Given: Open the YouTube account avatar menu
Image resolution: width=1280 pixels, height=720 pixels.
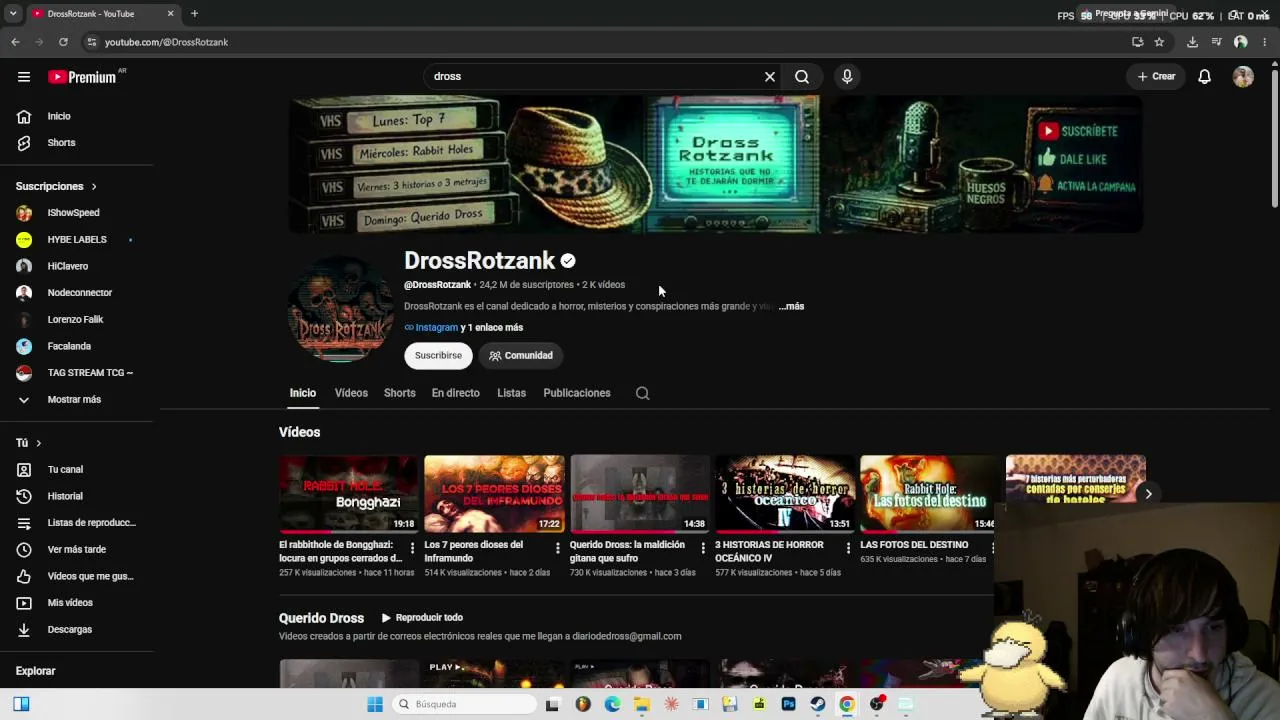Looking at the screenshot, I should point(1243,77).
